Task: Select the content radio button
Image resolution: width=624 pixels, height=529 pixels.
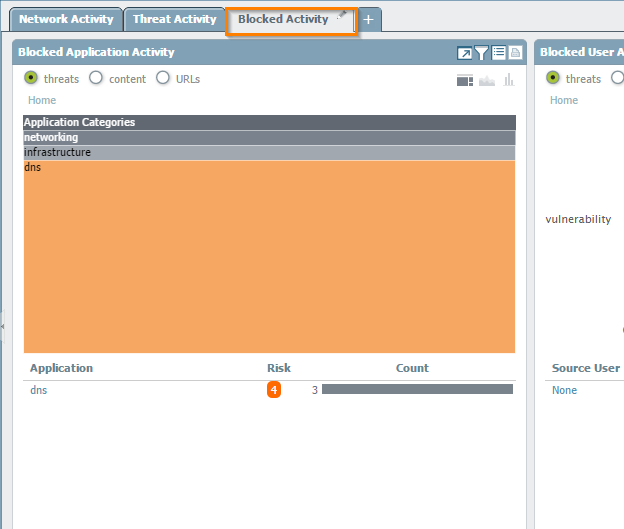Action: pos(96,78)
